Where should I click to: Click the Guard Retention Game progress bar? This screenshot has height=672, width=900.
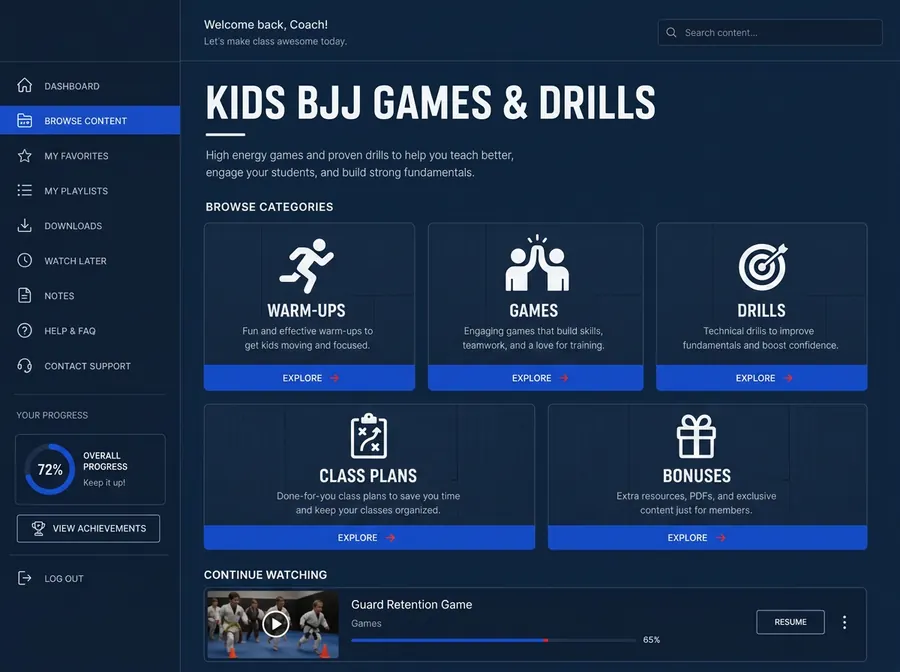pyautogui.click(x=494, y=640)
